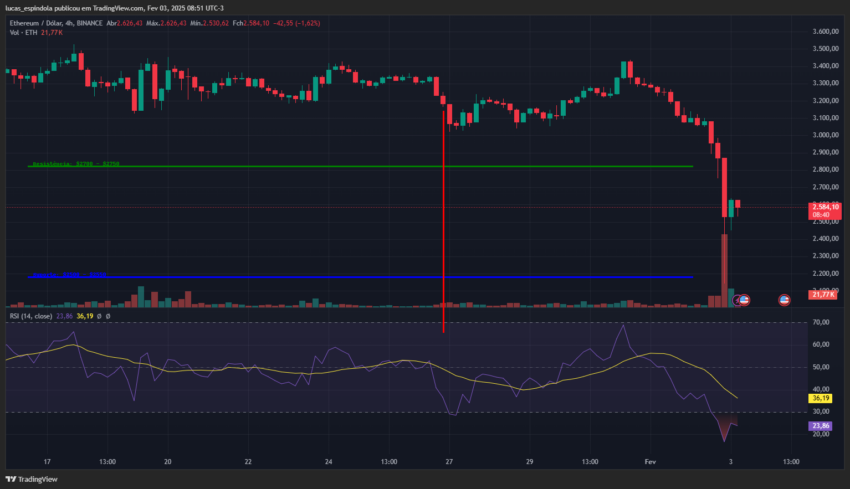Click the Ethereum / Dólar symbol legend
Screen dimensions: 850x489
click(56, 23)
